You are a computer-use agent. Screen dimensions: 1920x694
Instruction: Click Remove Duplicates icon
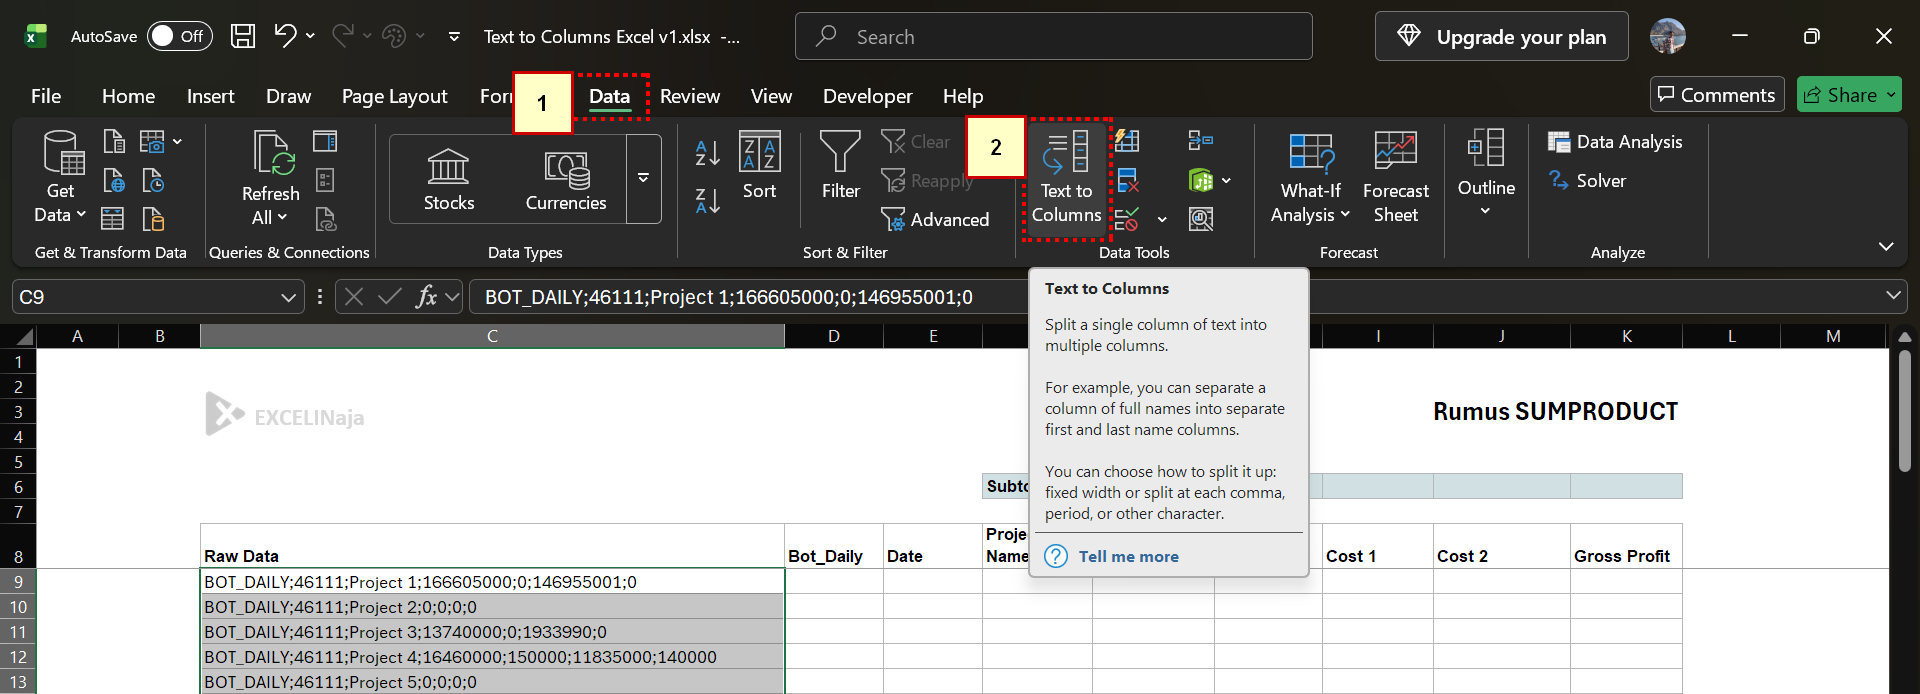pos(1127,181)
